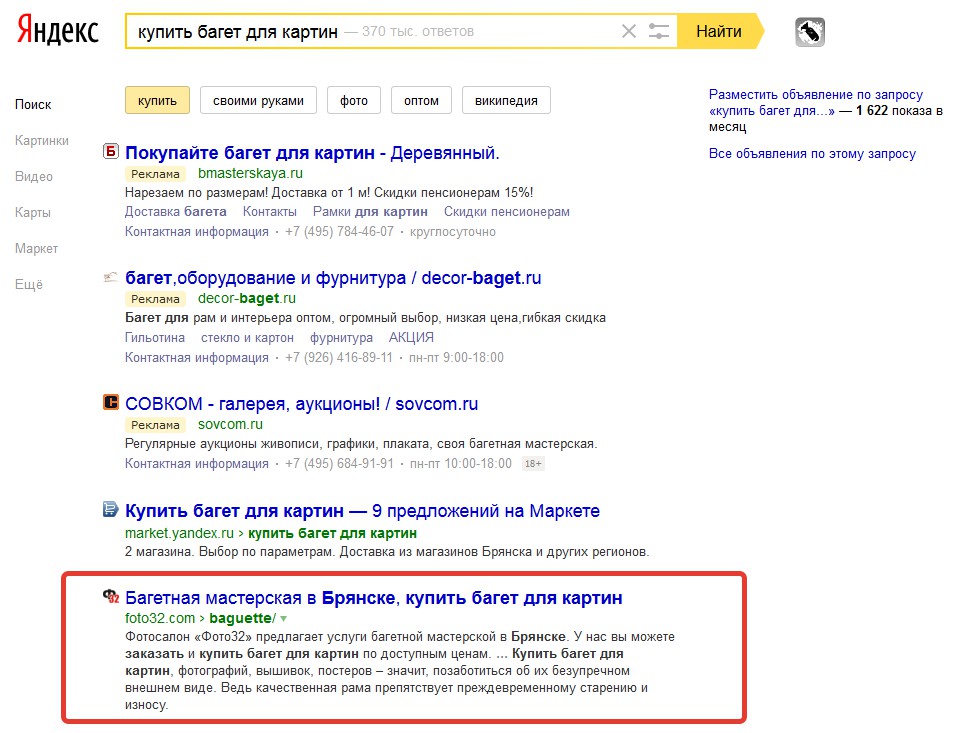Screen dimensions: 977x733
Task: Click the foto32 snippet description text
Action: click(400, 671)
